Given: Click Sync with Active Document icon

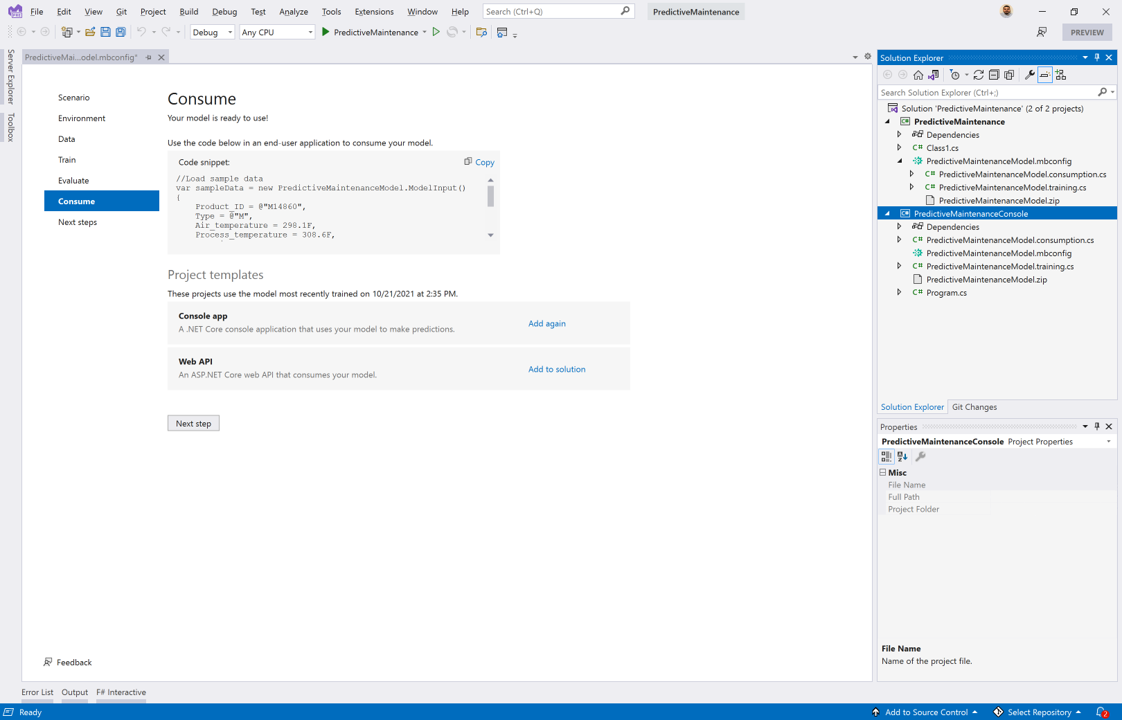Looking at the screenshot, I should pos(978,75).
